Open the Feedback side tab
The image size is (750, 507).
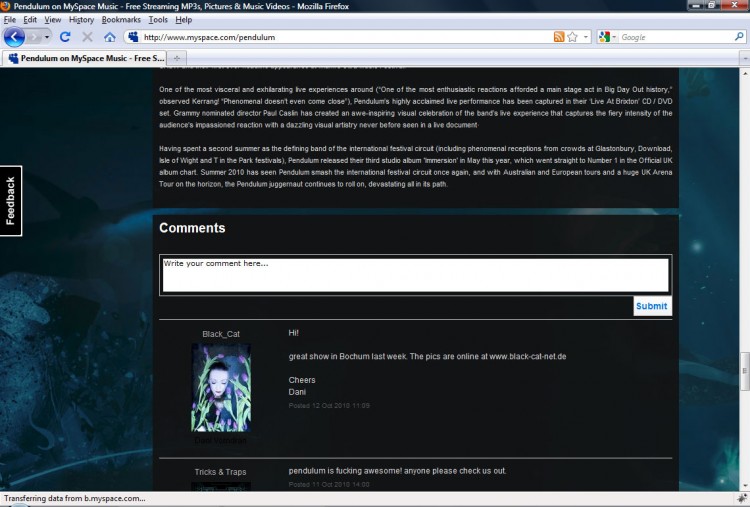(11, 201)
